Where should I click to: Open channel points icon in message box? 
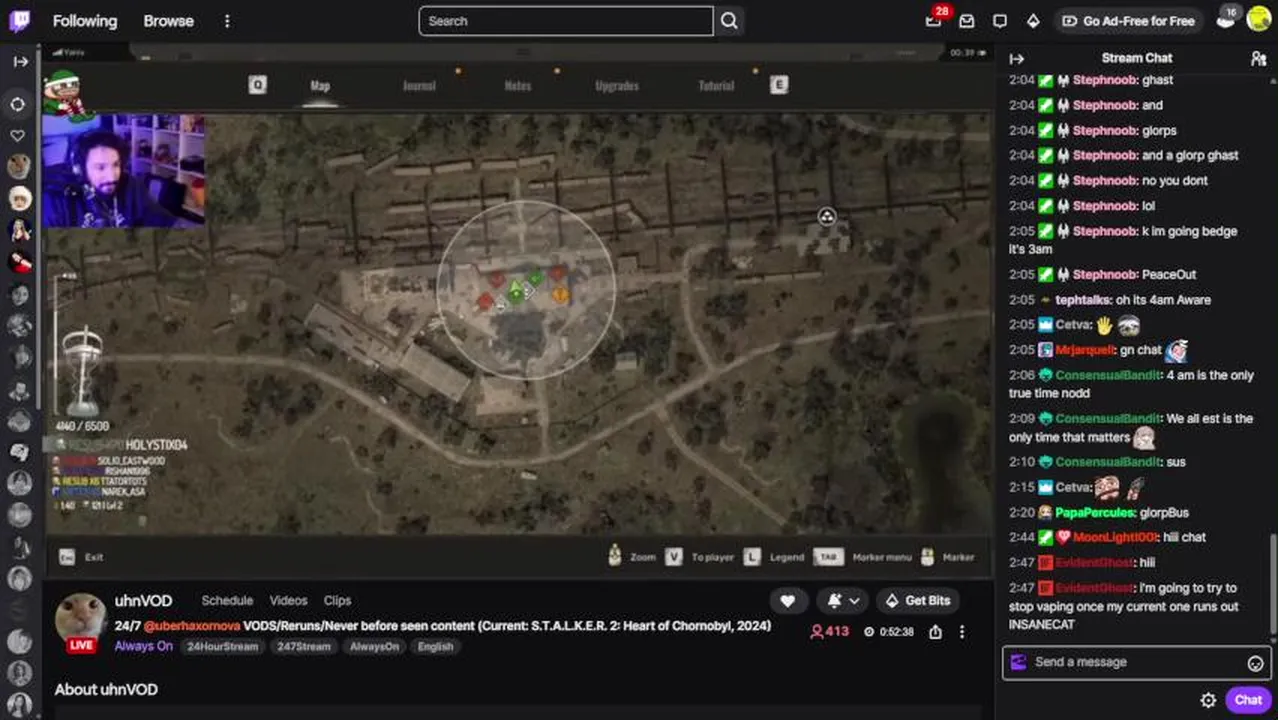1019,662
